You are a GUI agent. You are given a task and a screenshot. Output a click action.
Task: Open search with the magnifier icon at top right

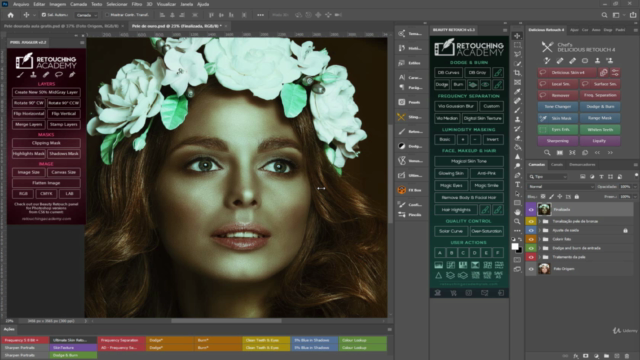[604, 15]
